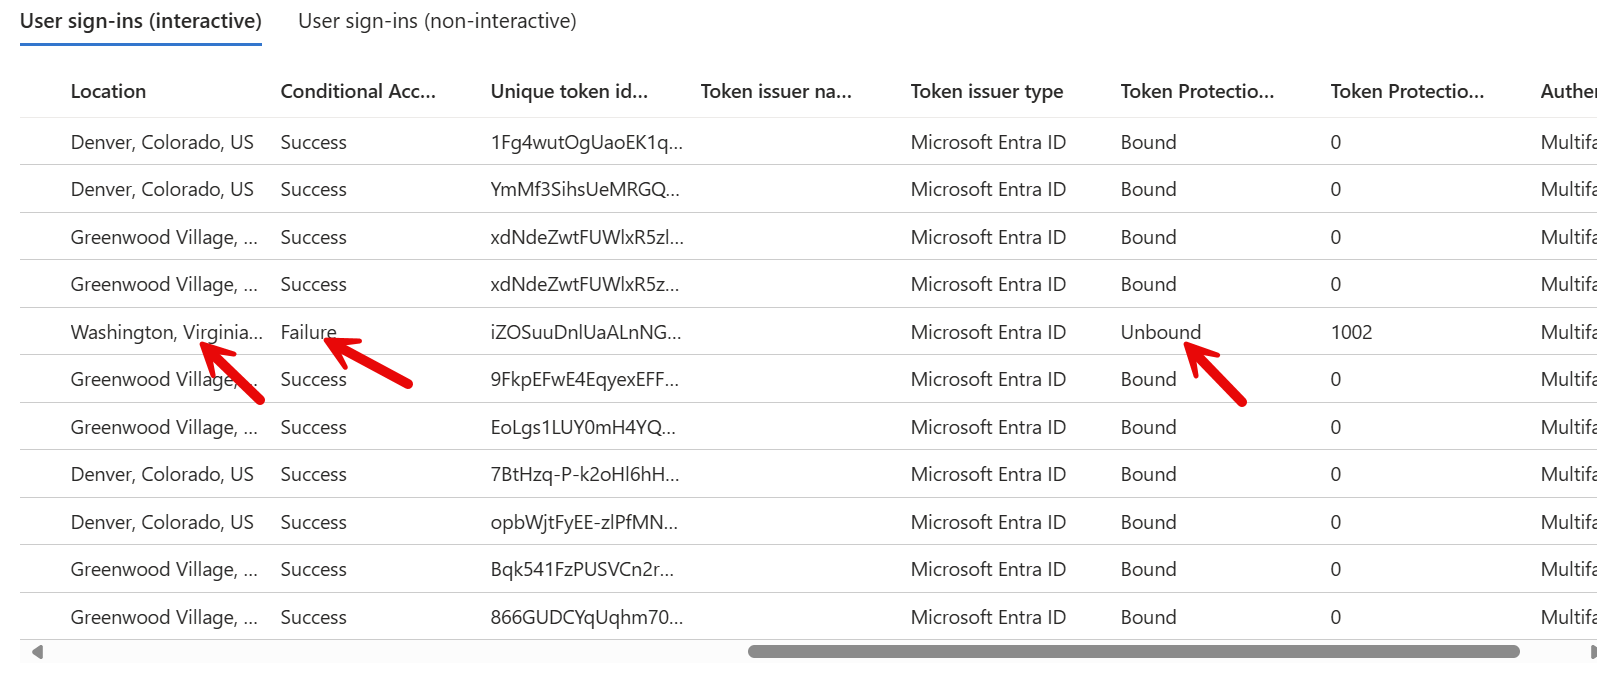Click the horizontal scrollbar thumb
The width and height of the screenshot is (1597, 688).
(1134, 652)
